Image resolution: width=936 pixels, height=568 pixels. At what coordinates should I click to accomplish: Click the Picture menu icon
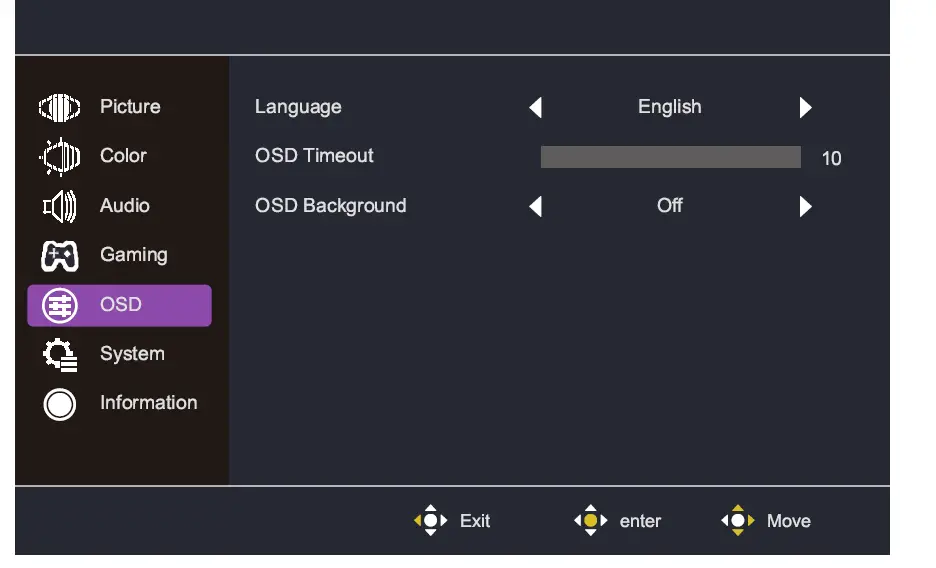pyautogui.click(x=60, y=107)
